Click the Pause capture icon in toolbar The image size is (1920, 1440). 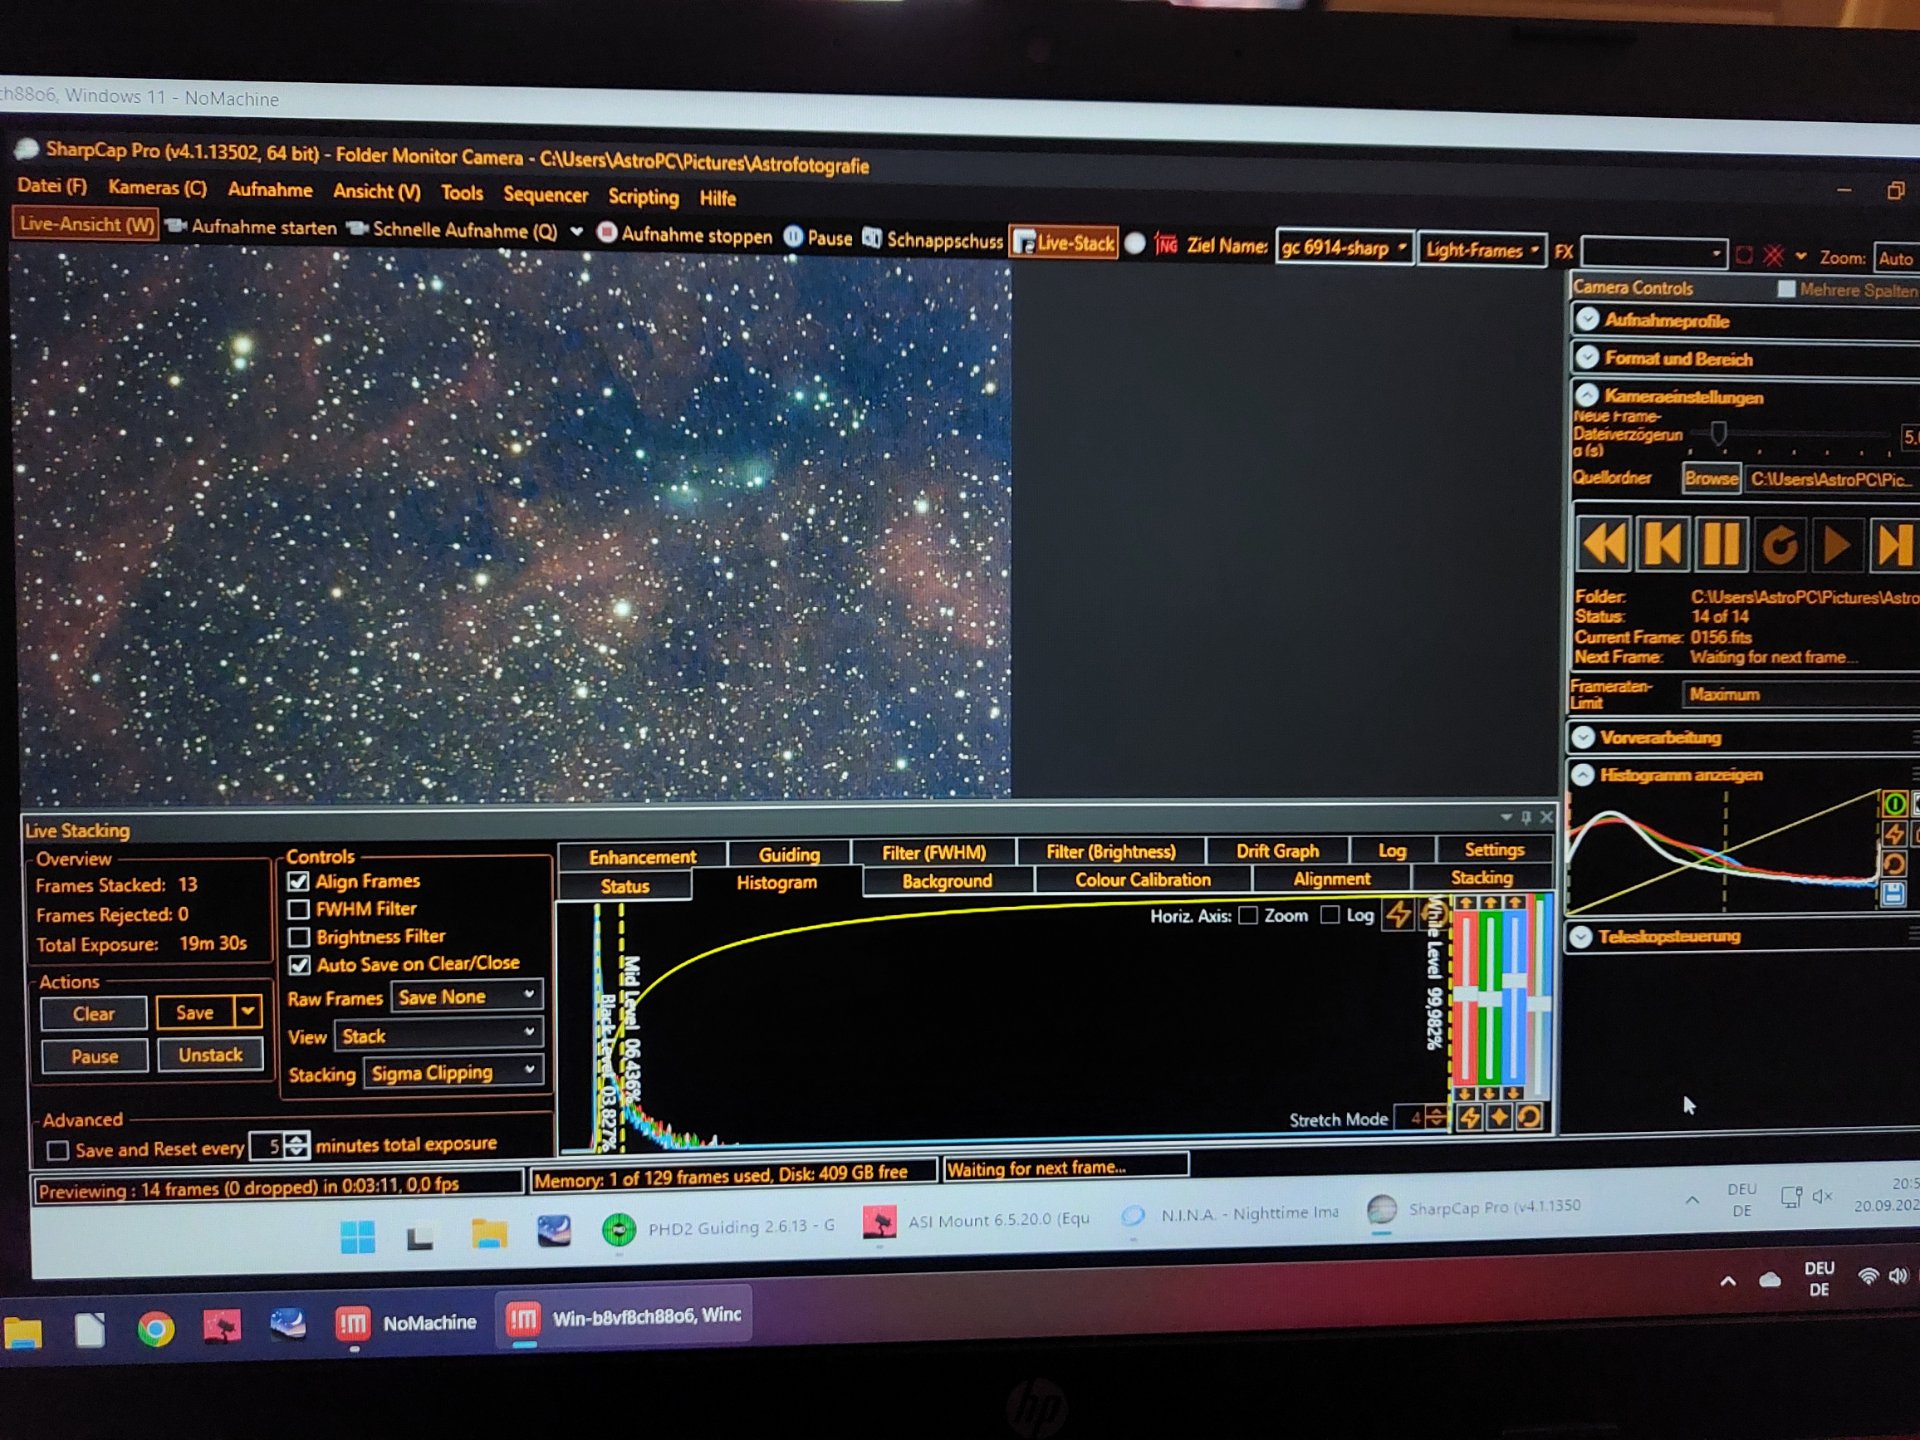tap(793, 237)
